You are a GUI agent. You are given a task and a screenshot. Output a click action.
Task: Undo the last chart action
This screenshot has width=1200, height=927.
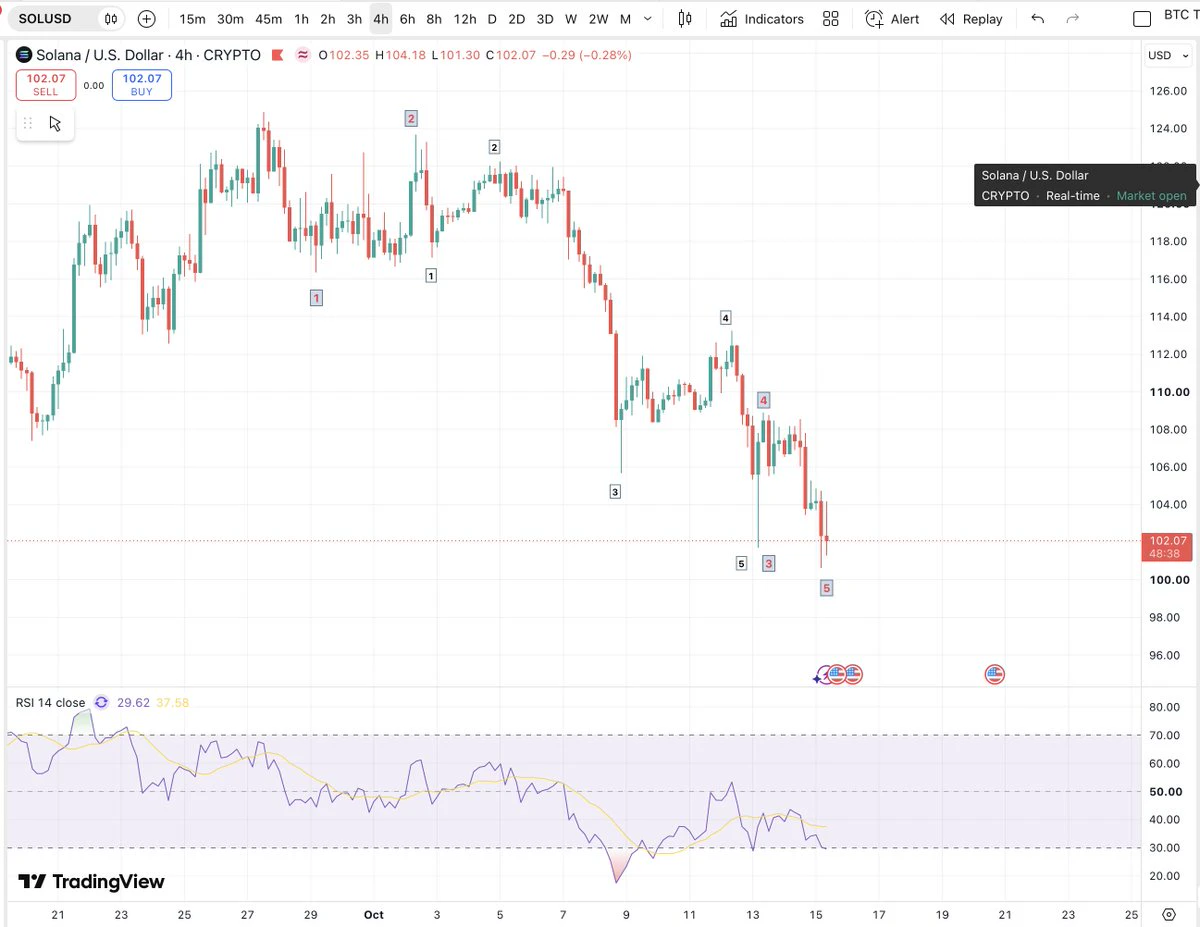tap(1038, 19)
